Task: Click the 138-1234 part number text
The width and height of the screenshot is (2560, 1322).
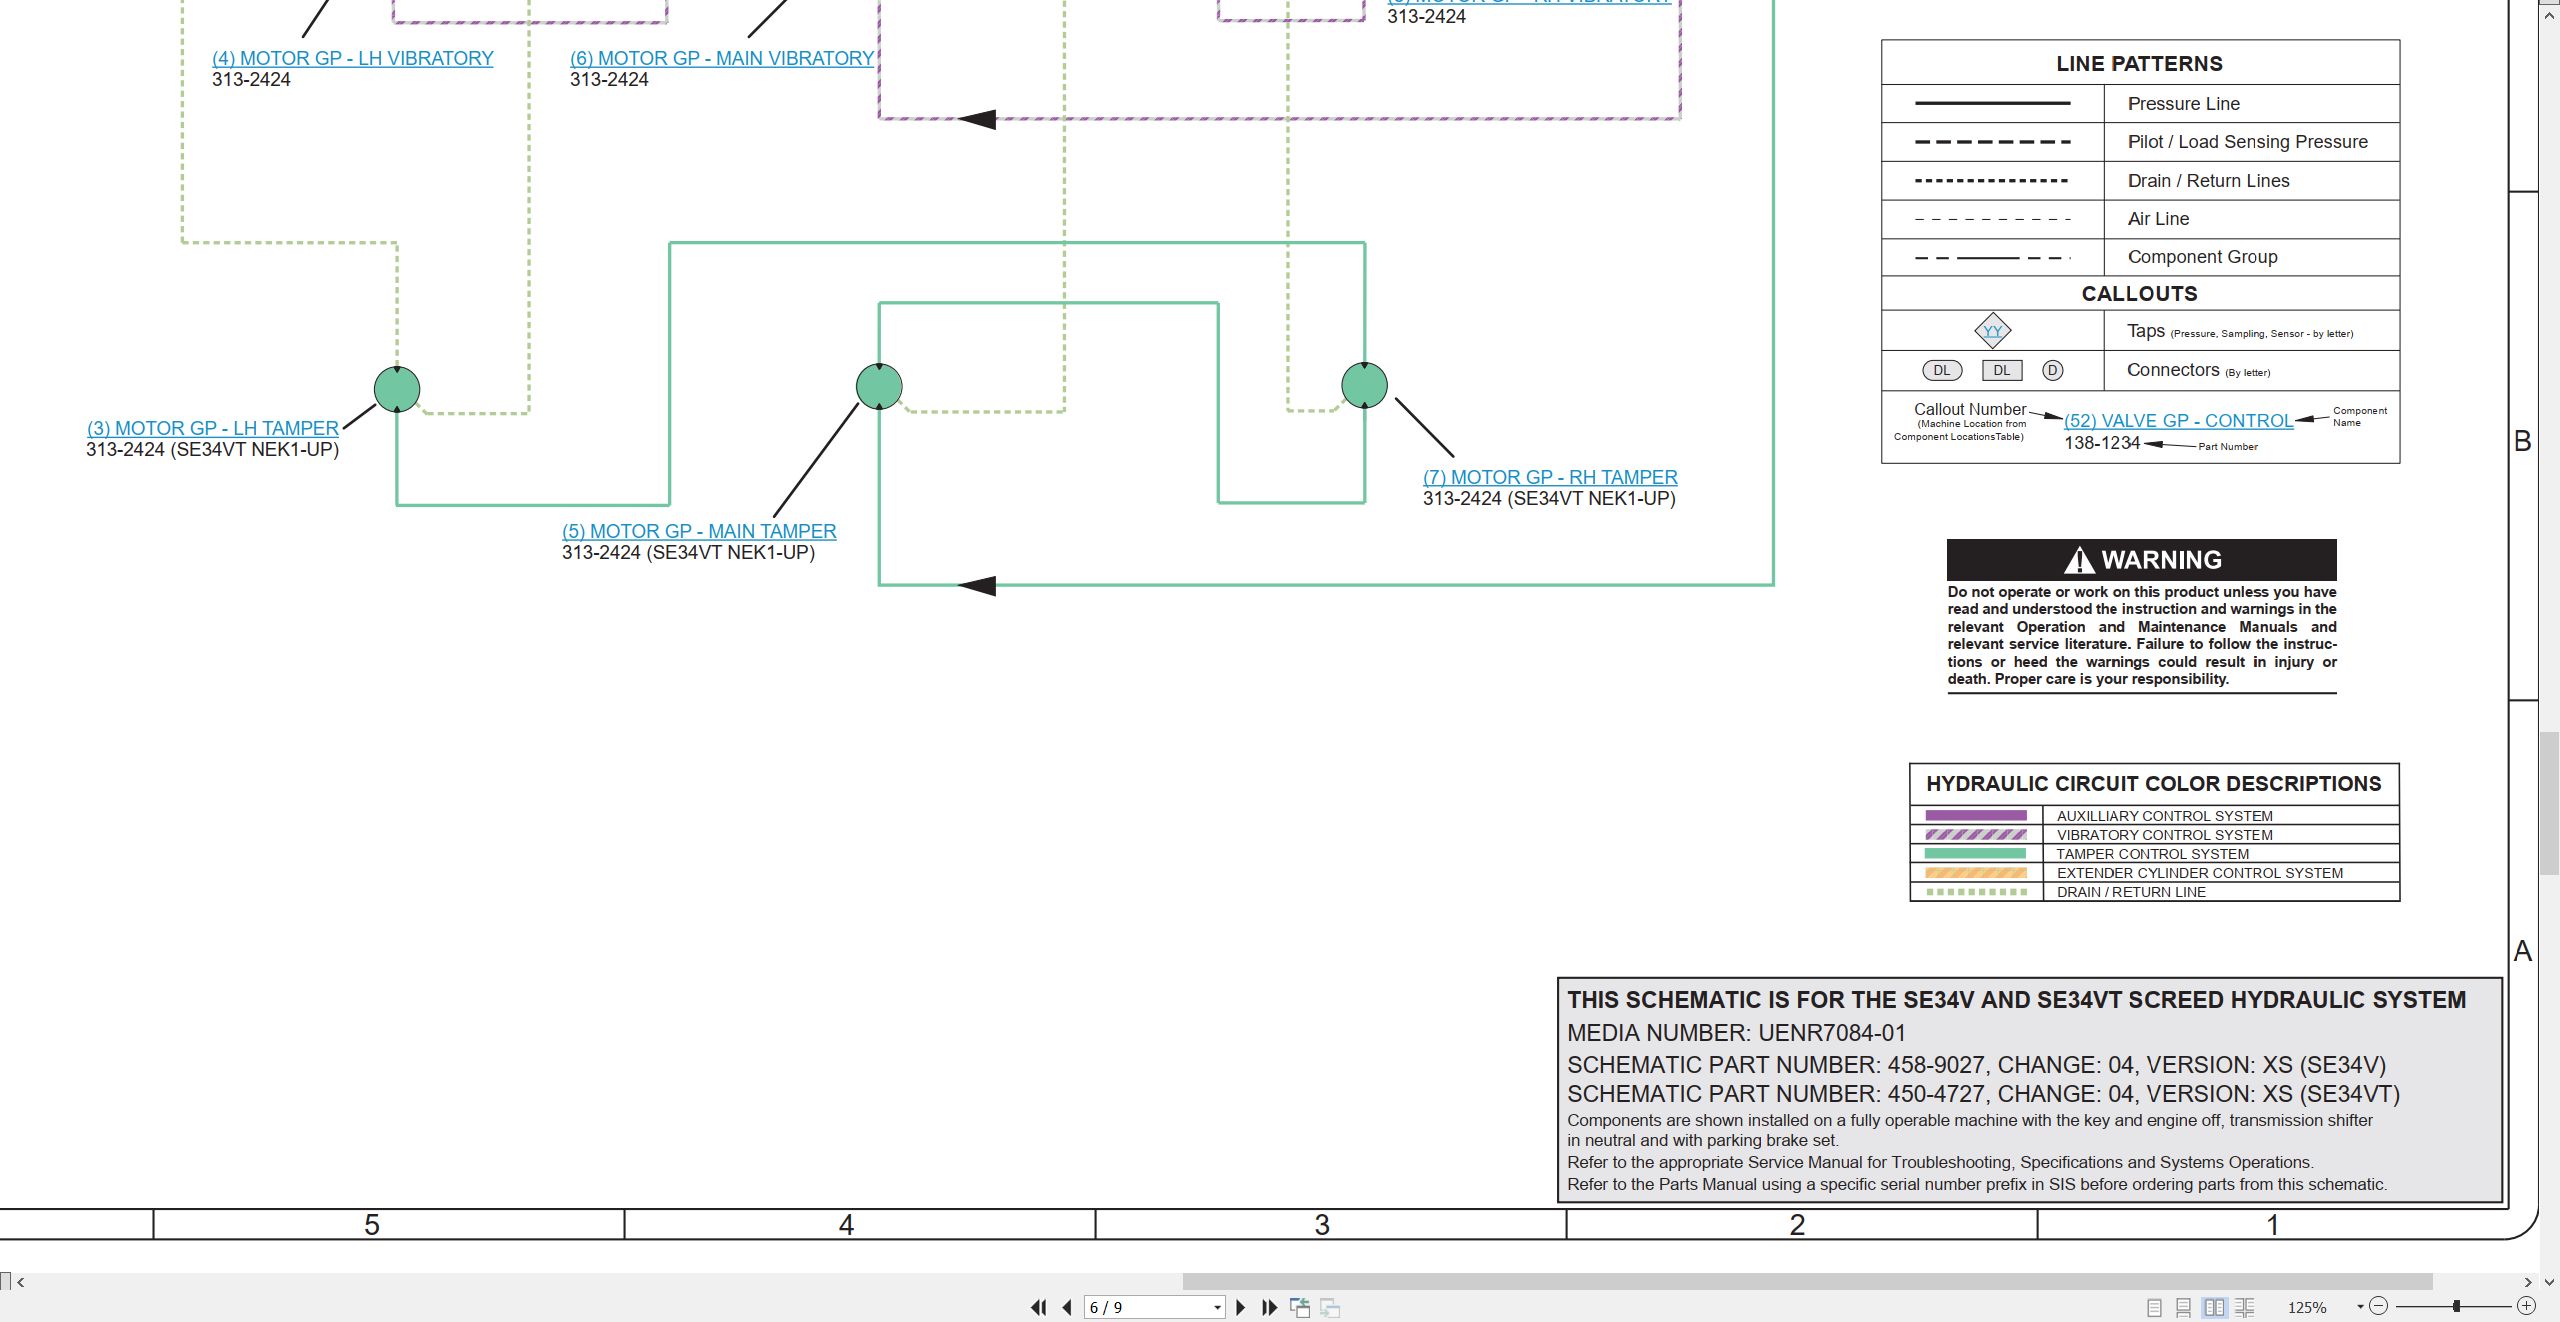Action: (x=2102, y=443)
